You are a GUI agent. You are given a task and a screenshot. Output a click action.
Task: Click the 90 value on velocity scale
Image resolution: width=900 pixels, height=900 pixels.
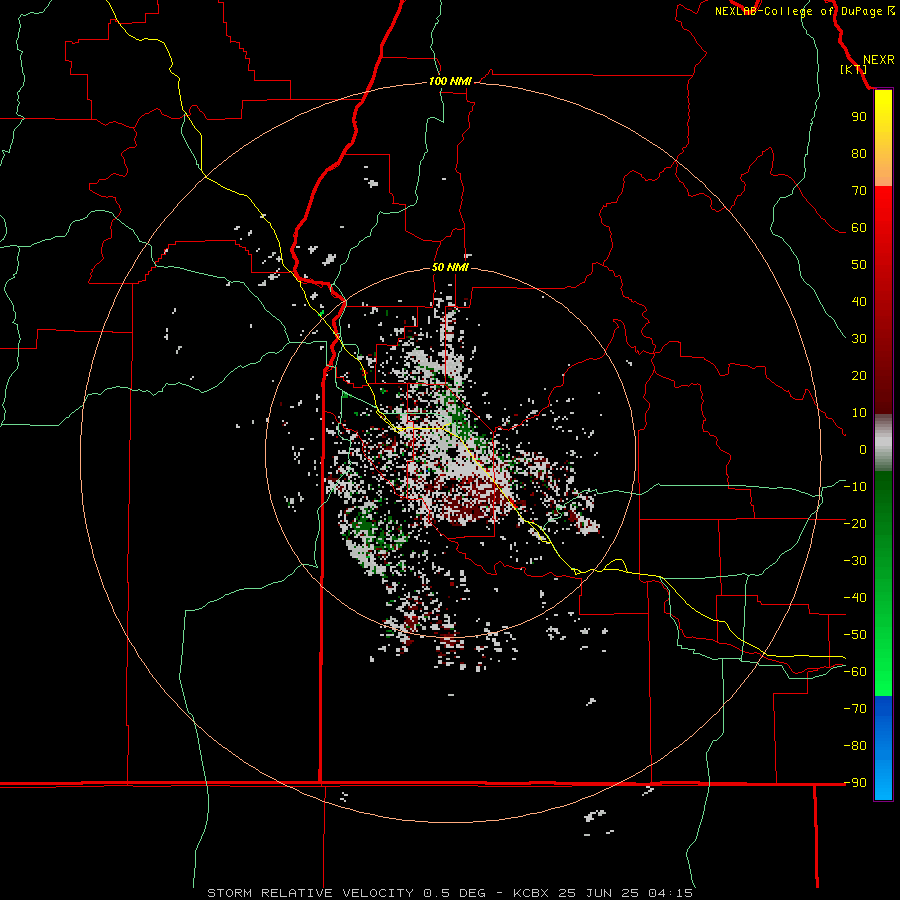[859, 117]
